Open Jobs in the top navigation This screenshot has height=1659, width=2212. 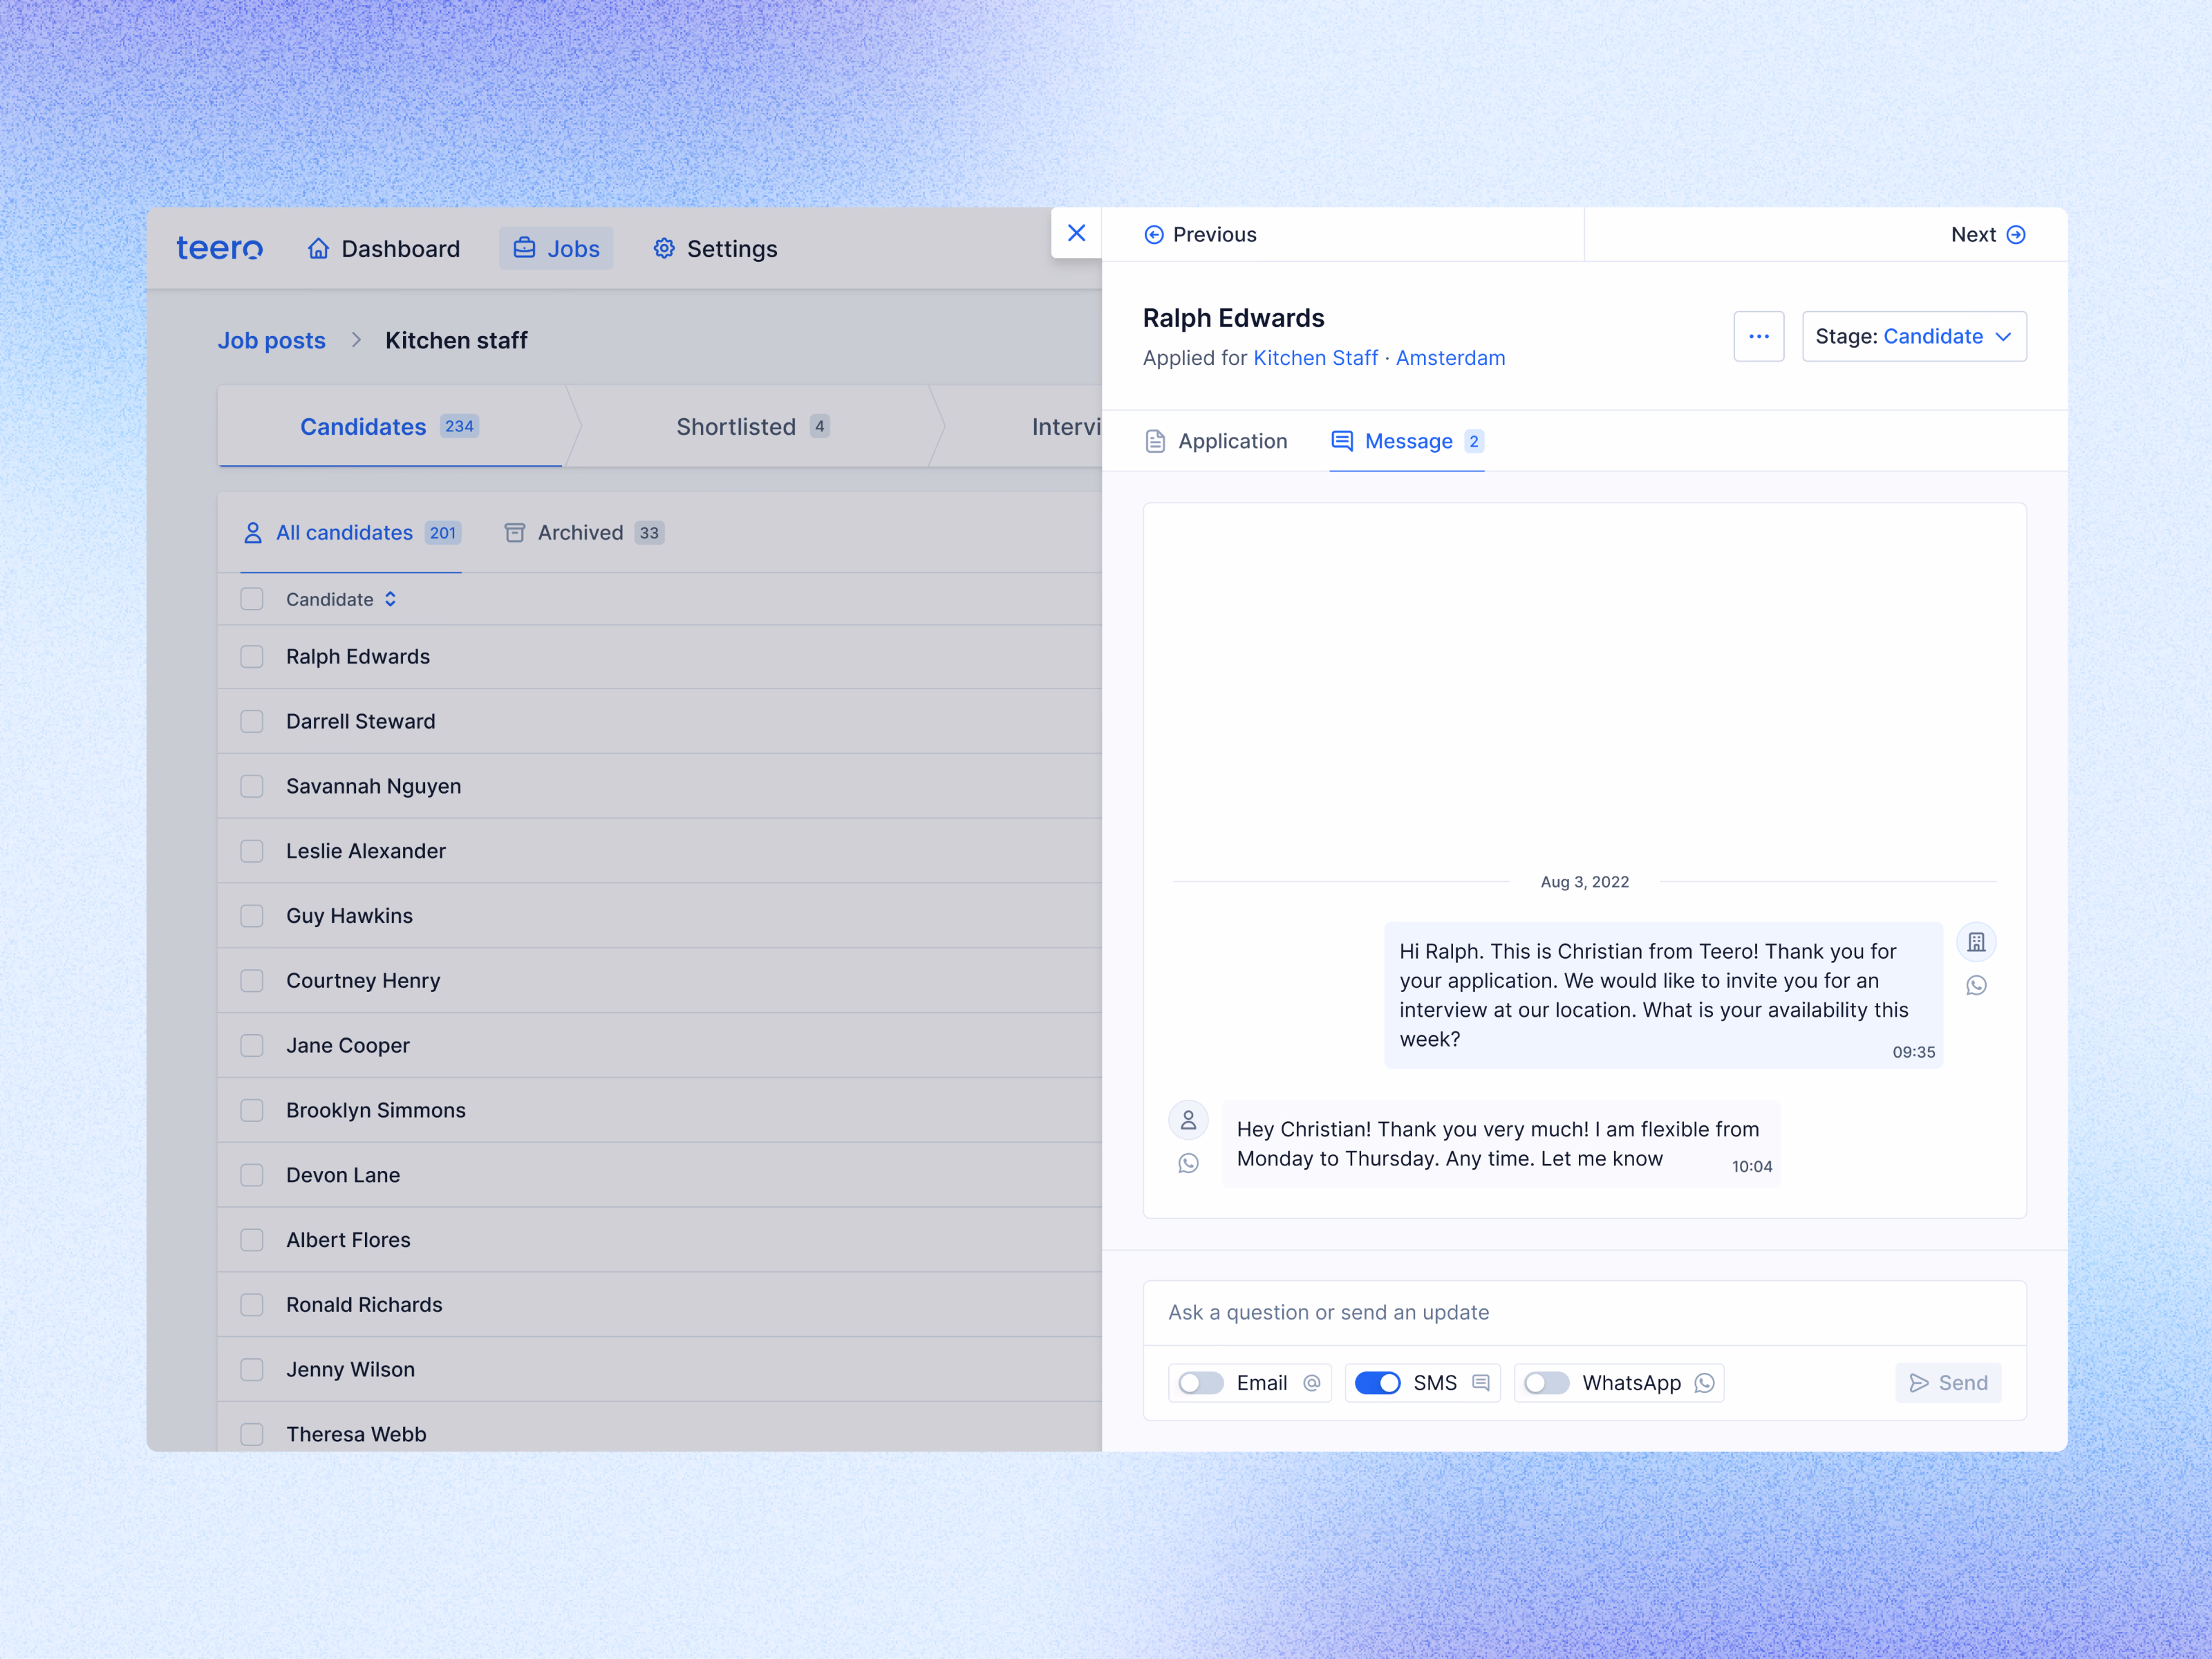tap(556, 248)
